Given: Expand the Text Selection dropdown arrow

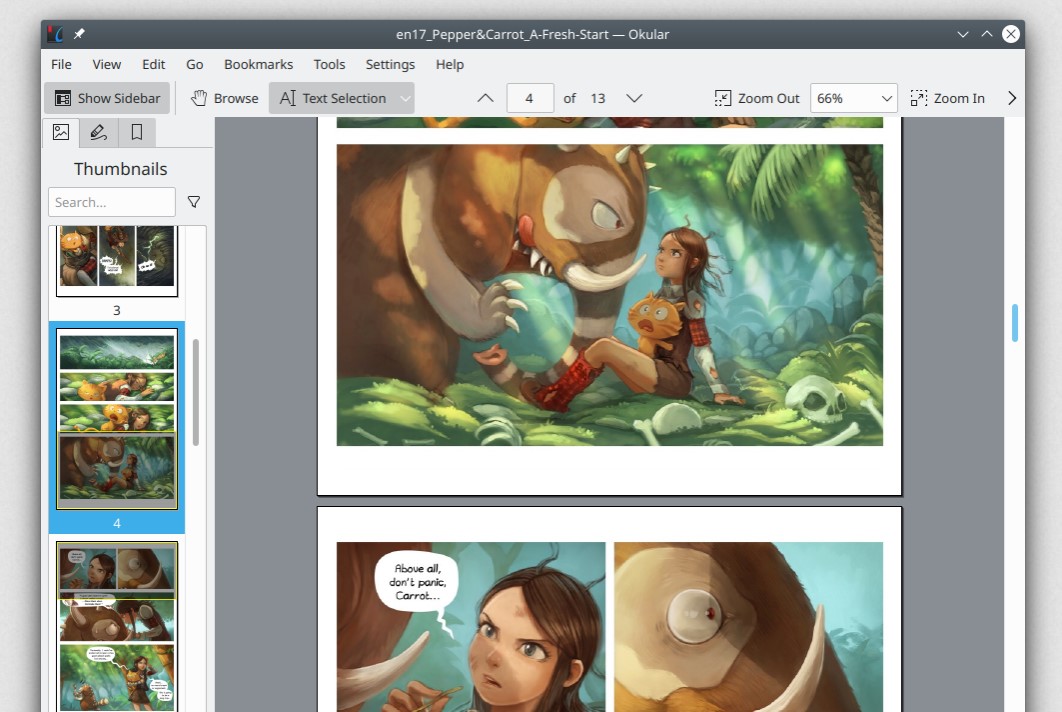Looking at the screenshot, I should [x=405, y=98].
